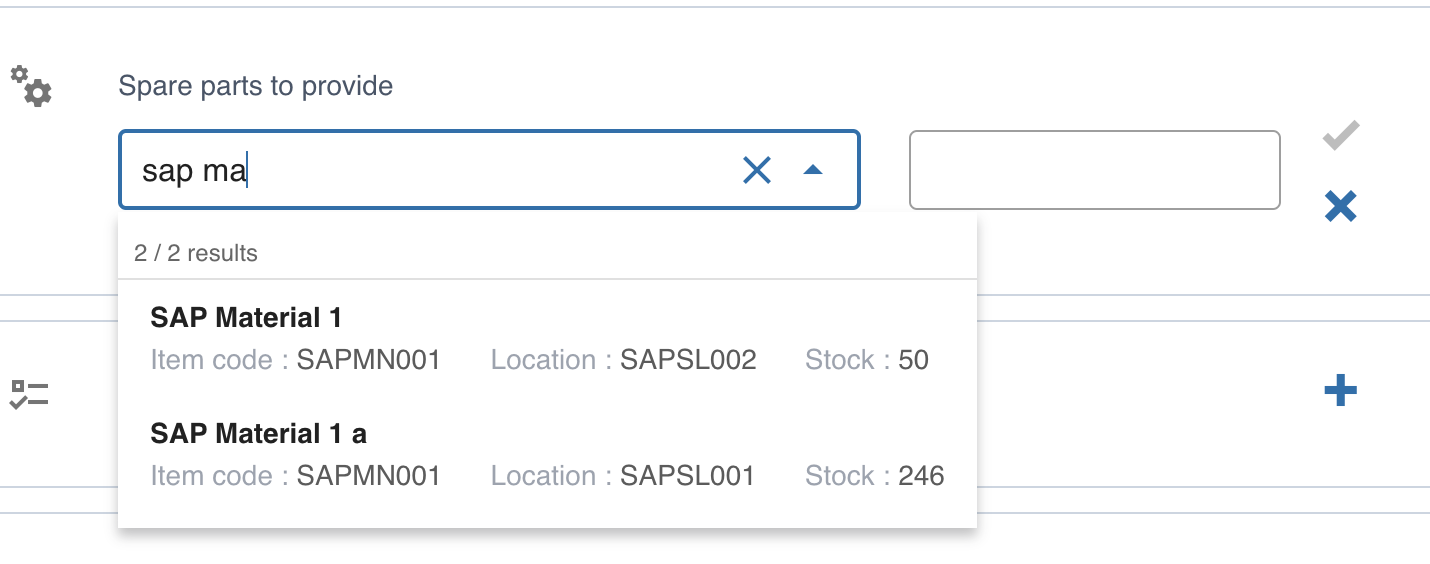Click the gears icon beside Spare parts
Screen dimensions: 1430x564
point(31,86)
